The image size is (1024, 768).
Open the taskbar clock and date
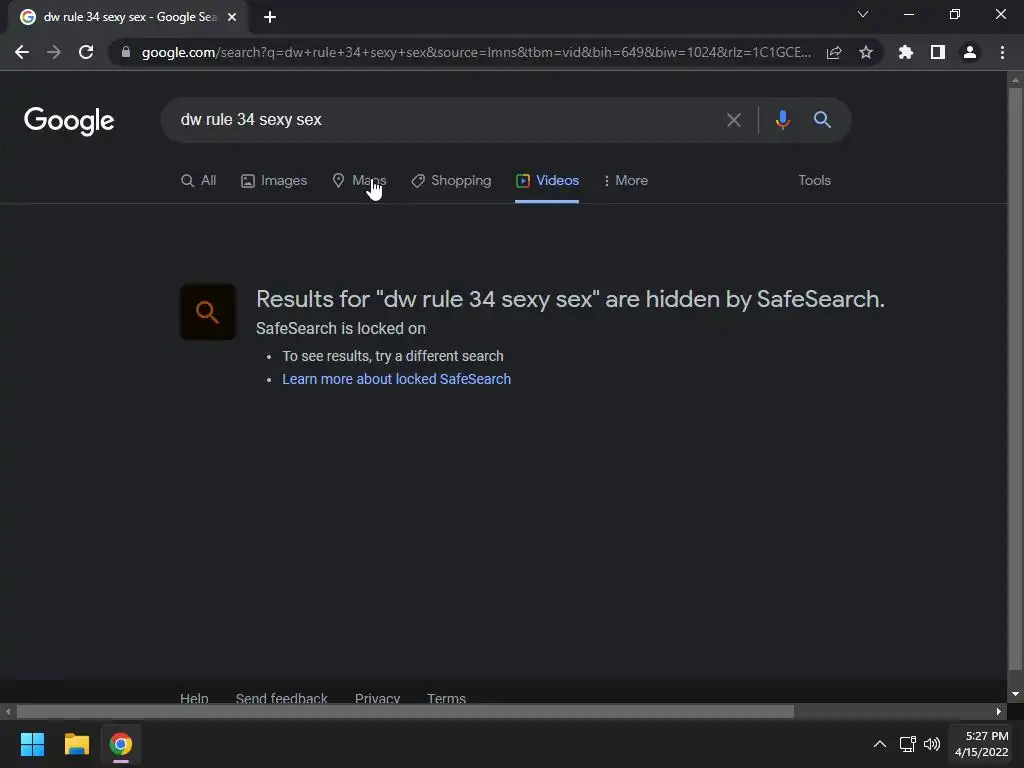coord(982,744)
